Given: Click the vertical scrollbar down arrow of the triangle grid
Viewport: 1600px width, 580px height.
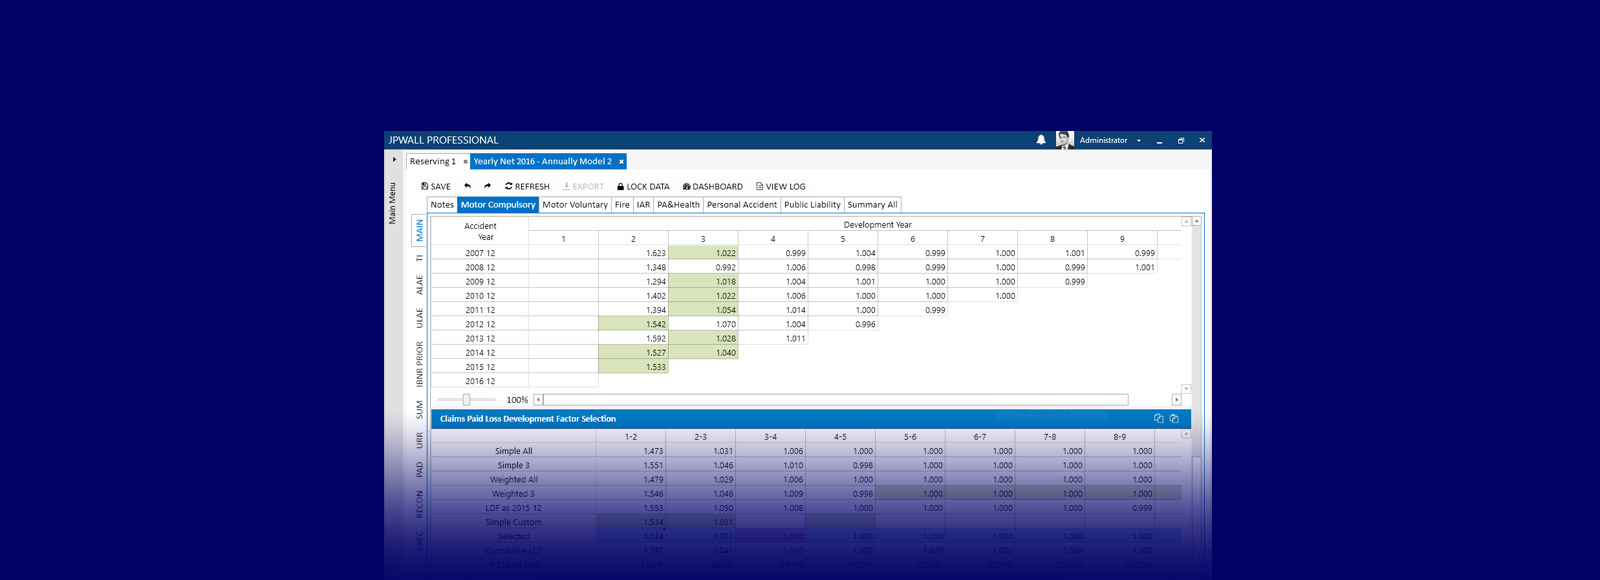Looking at the screenshot, I should point(1186,388).
